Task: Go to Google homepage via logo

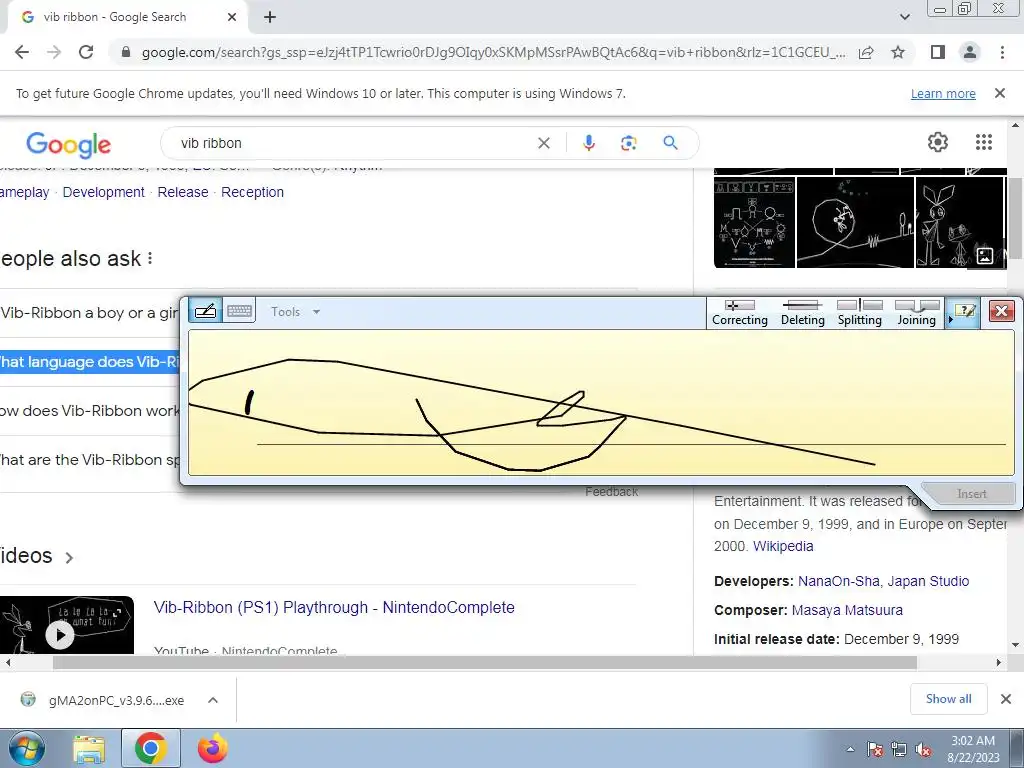Action: pyautogui.click(x=69, y=144)
